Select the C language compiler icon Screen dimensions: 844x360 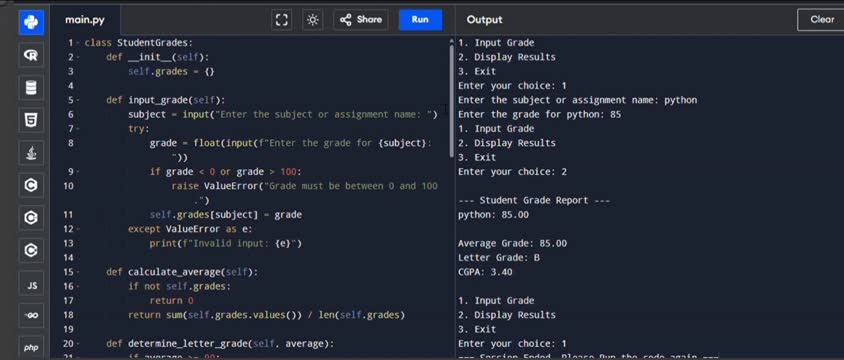click(x=31, y=186)
